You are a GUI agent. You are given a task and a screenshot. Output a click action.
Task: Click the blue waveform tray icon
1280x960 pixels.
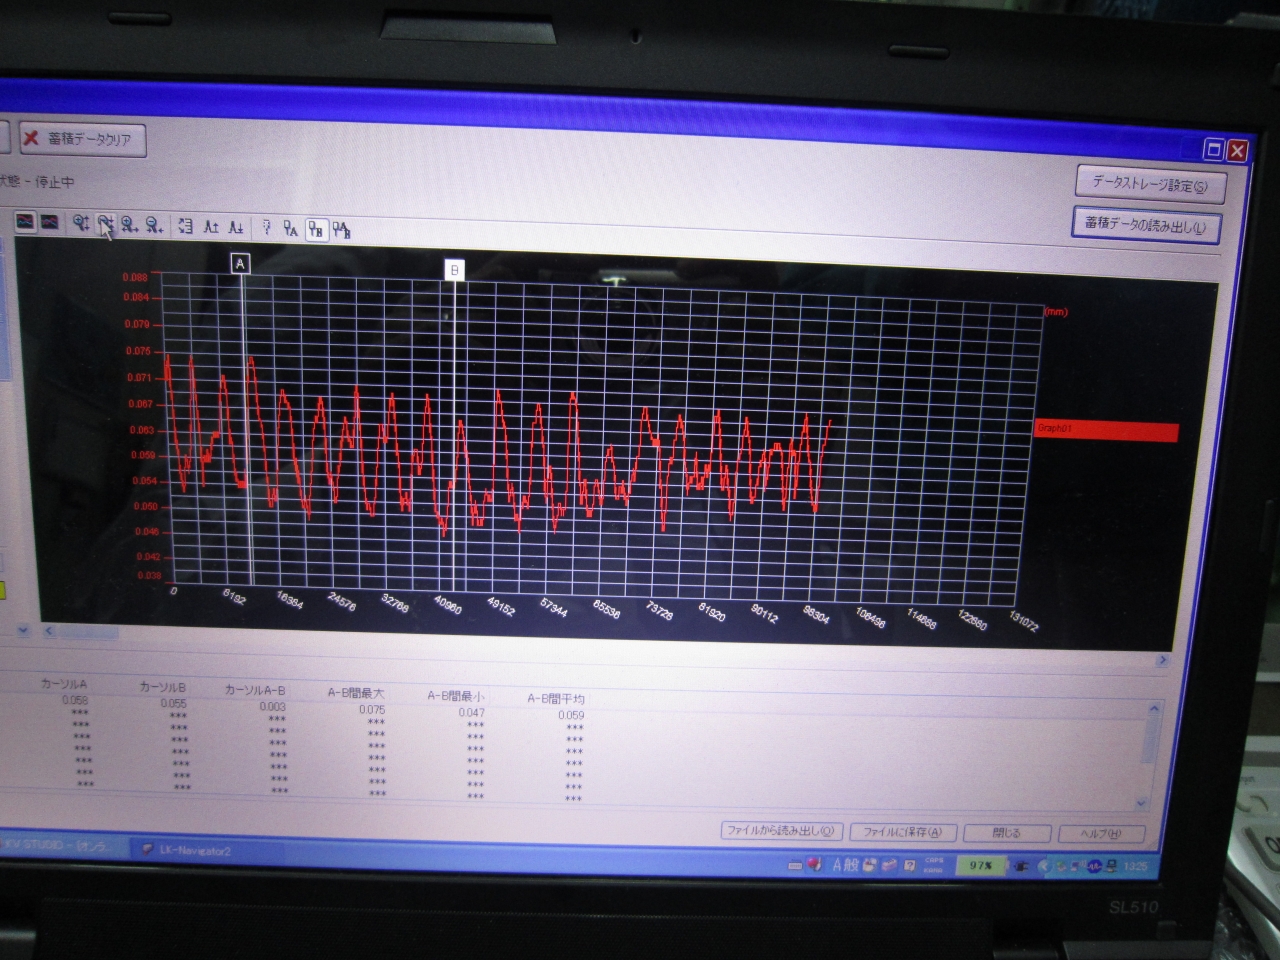point(1093,867)
